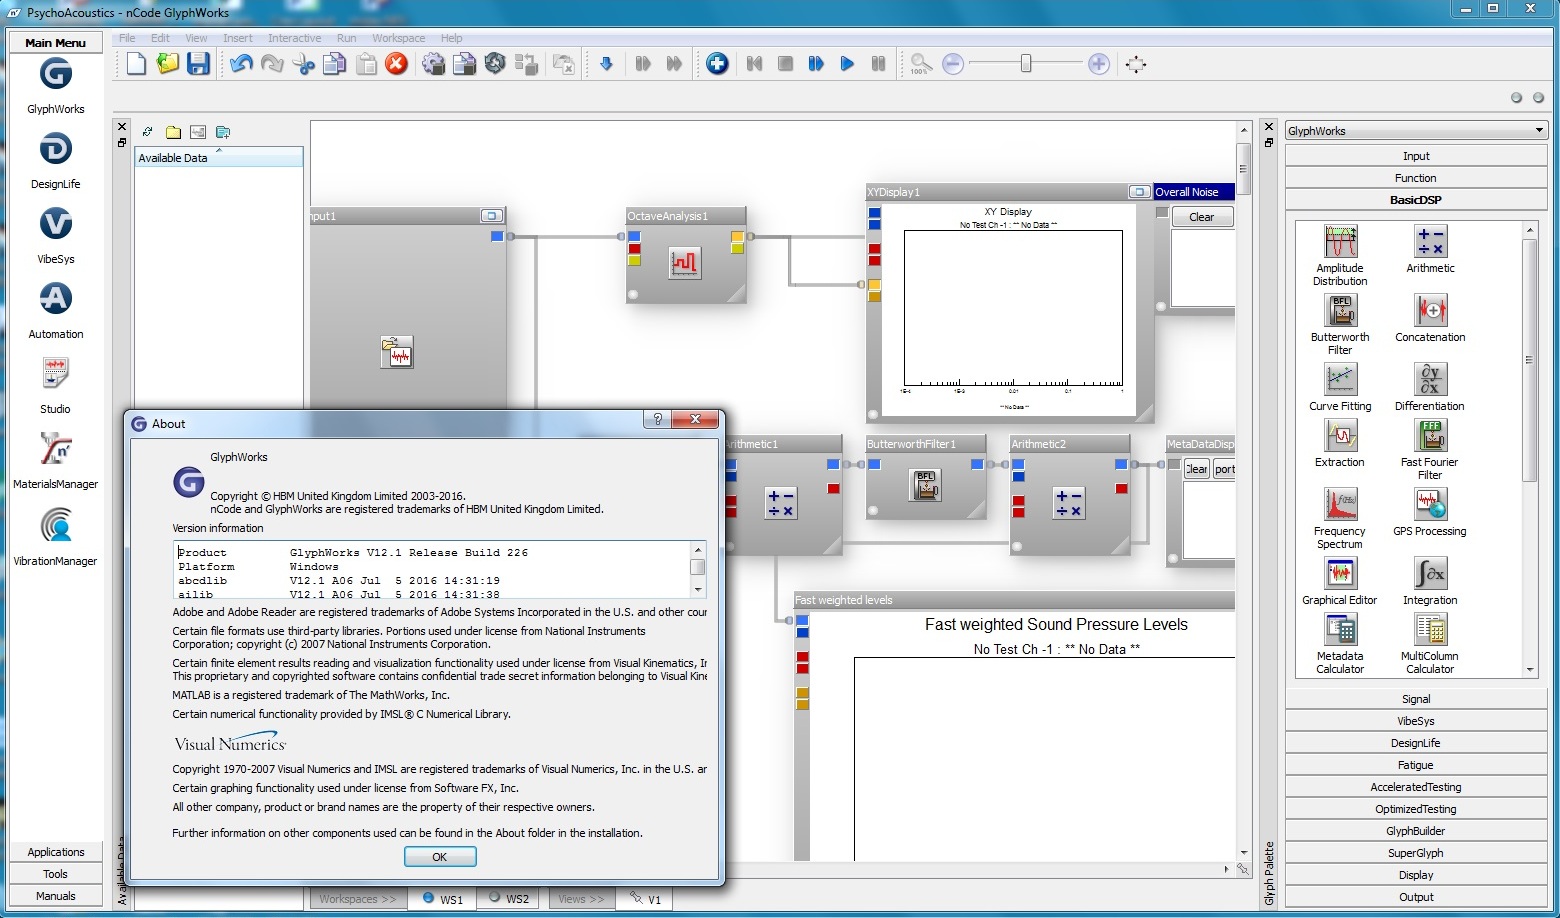The height and width of the screenshot is (918, 1560).
Task: Click the step-forward run control
Action: [816, 64]
